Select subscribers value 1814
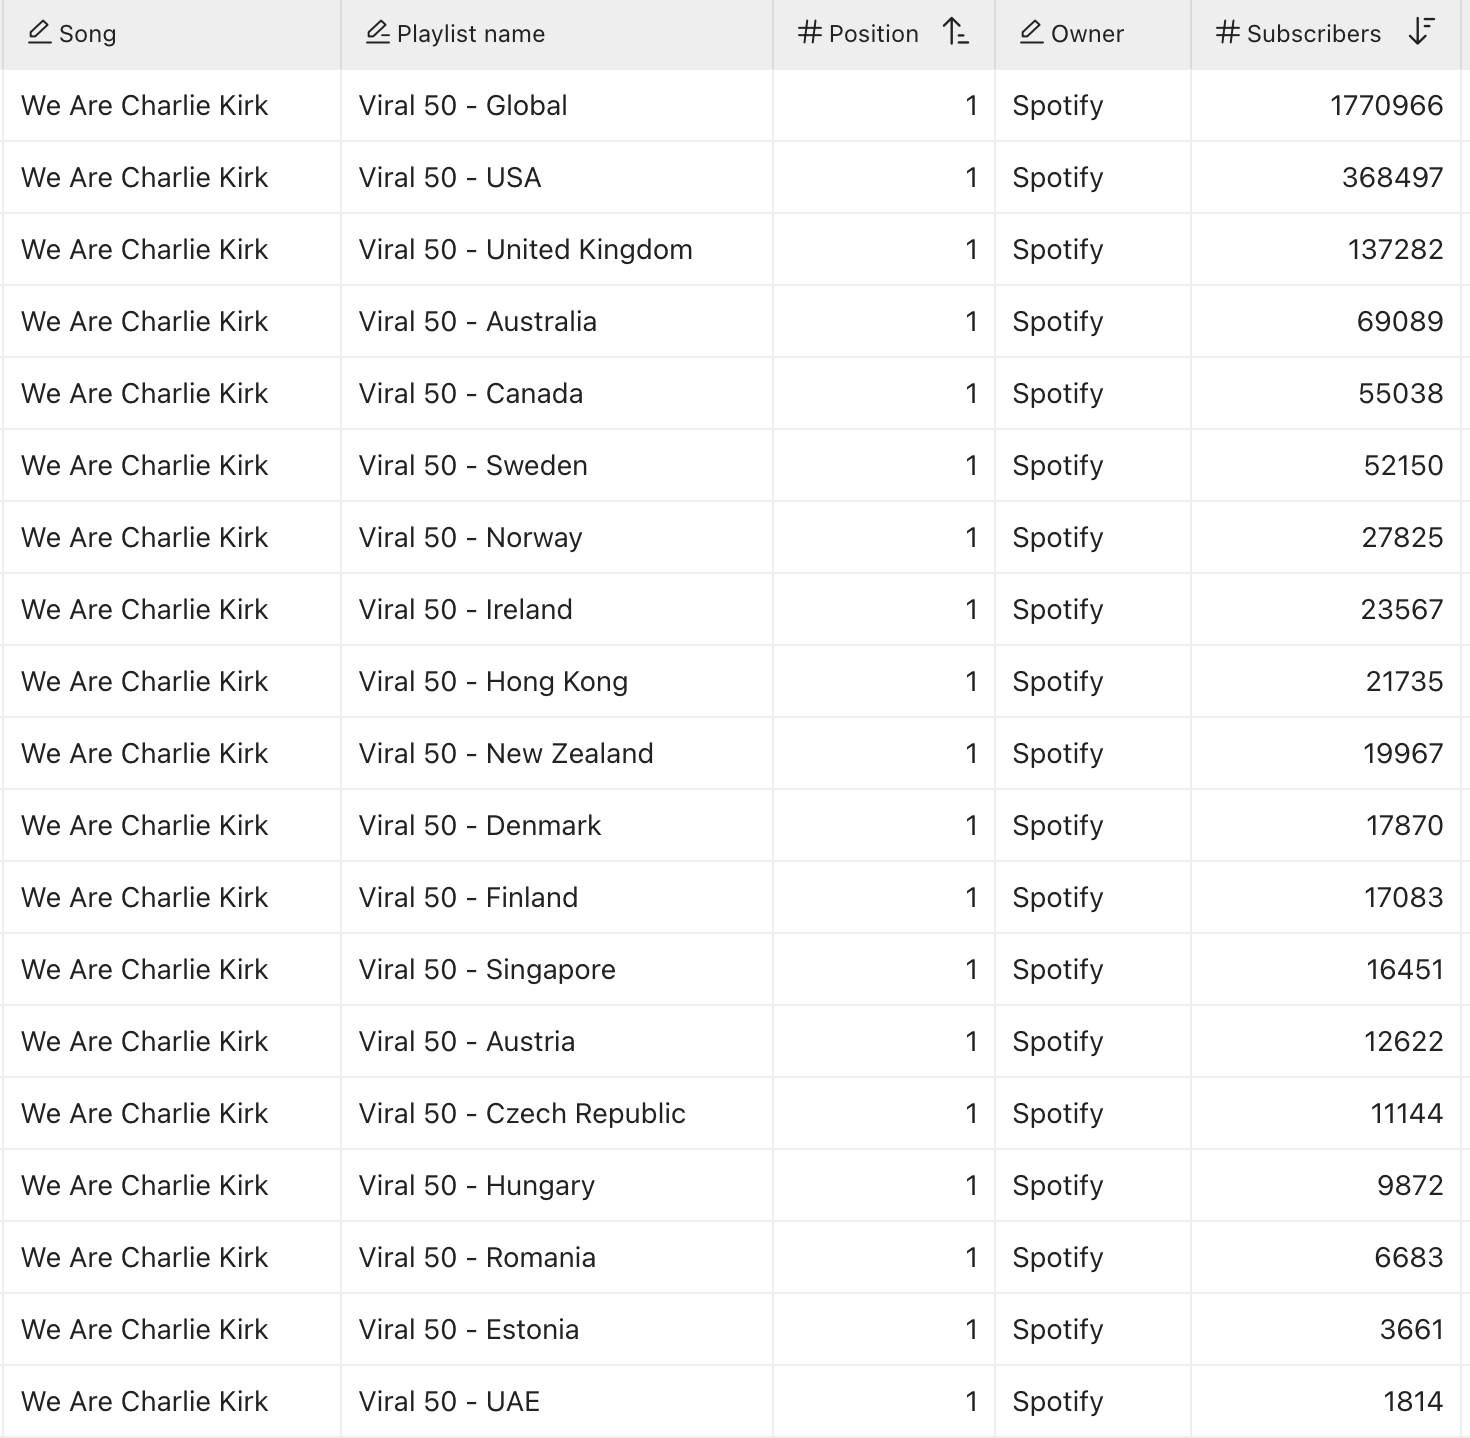 (1413, 1401)
